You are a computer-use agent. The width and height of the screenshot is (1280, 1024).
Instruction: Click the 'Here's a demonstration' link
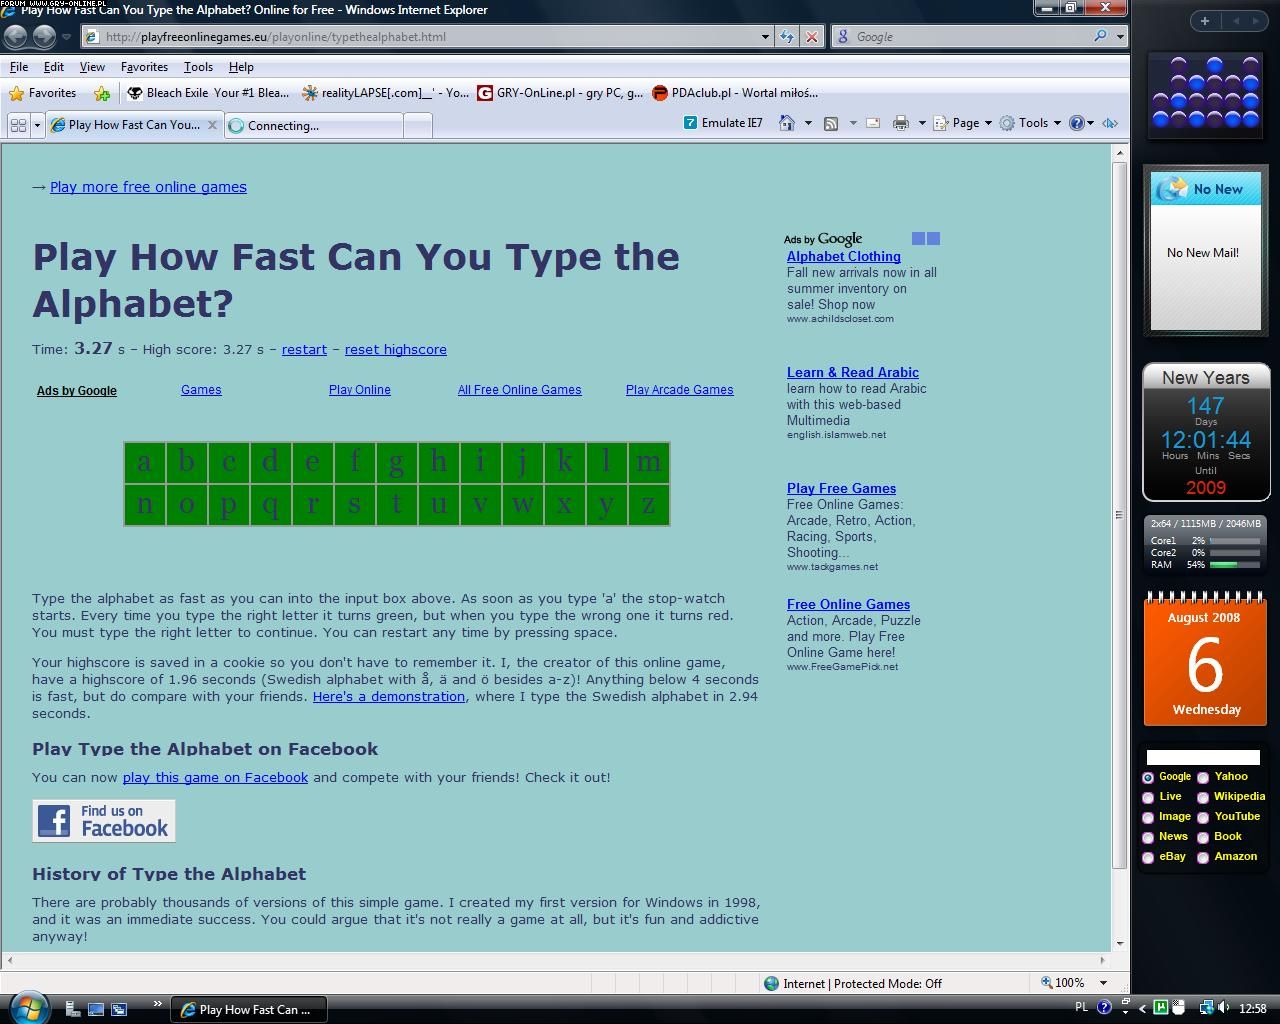pyautogui.click(x=389, y=696)
